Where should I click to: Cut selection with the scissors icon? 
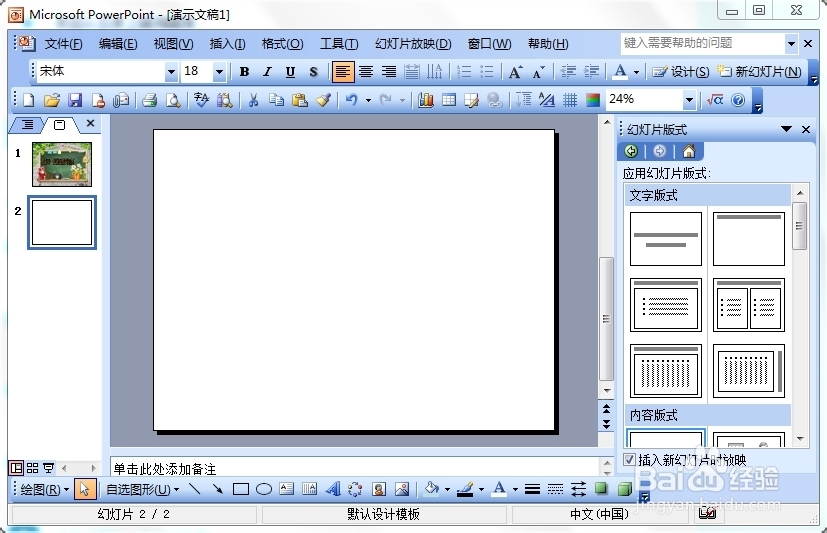coord(254,100)
